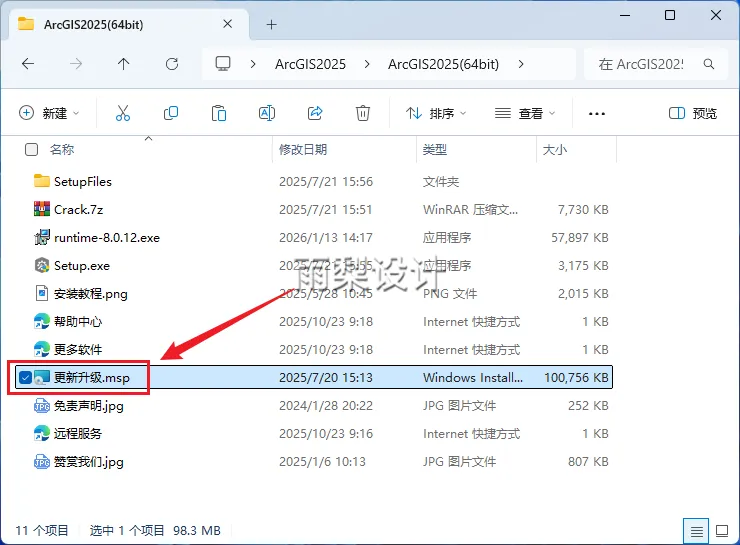Toggle the 预览 preview pane

click(x=693, y=113)
